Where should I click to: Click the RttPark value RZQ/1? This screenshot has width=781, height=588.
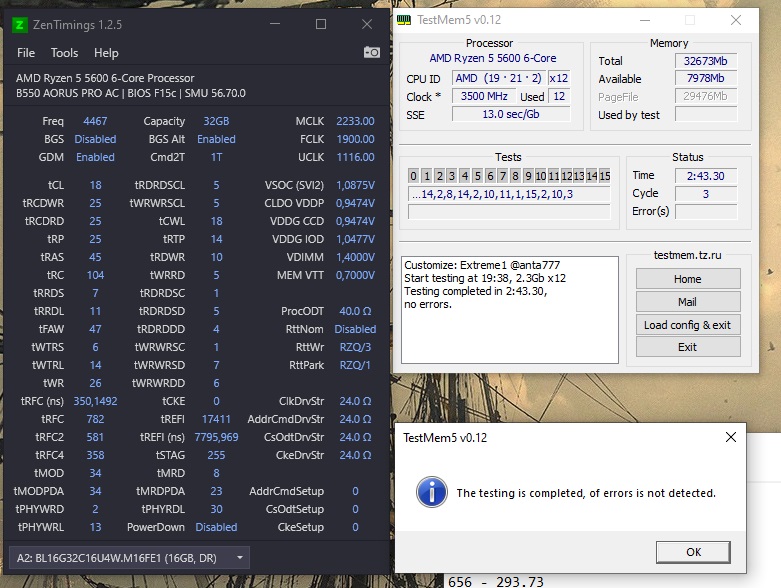tap(355, 365)
